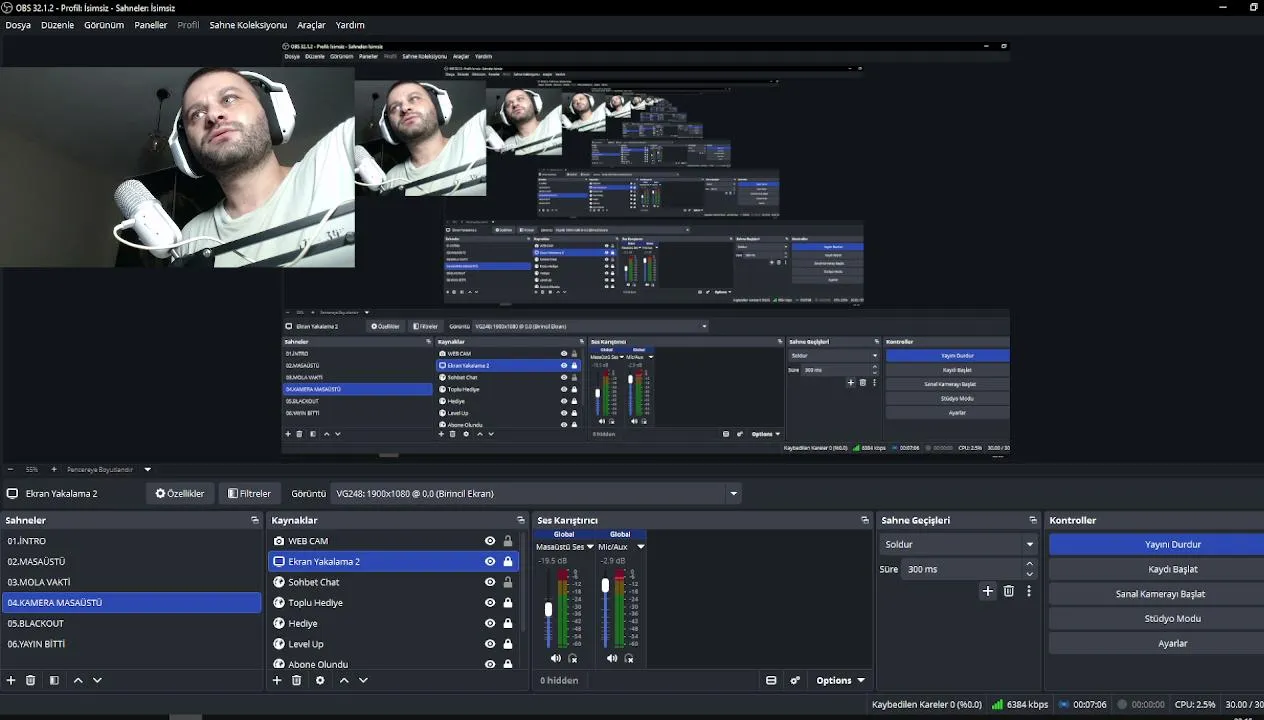This screenshot has height=720, width=1264.
Task: Open the Sahne Koleksiyonu menu
Action: tap(248, 25)
